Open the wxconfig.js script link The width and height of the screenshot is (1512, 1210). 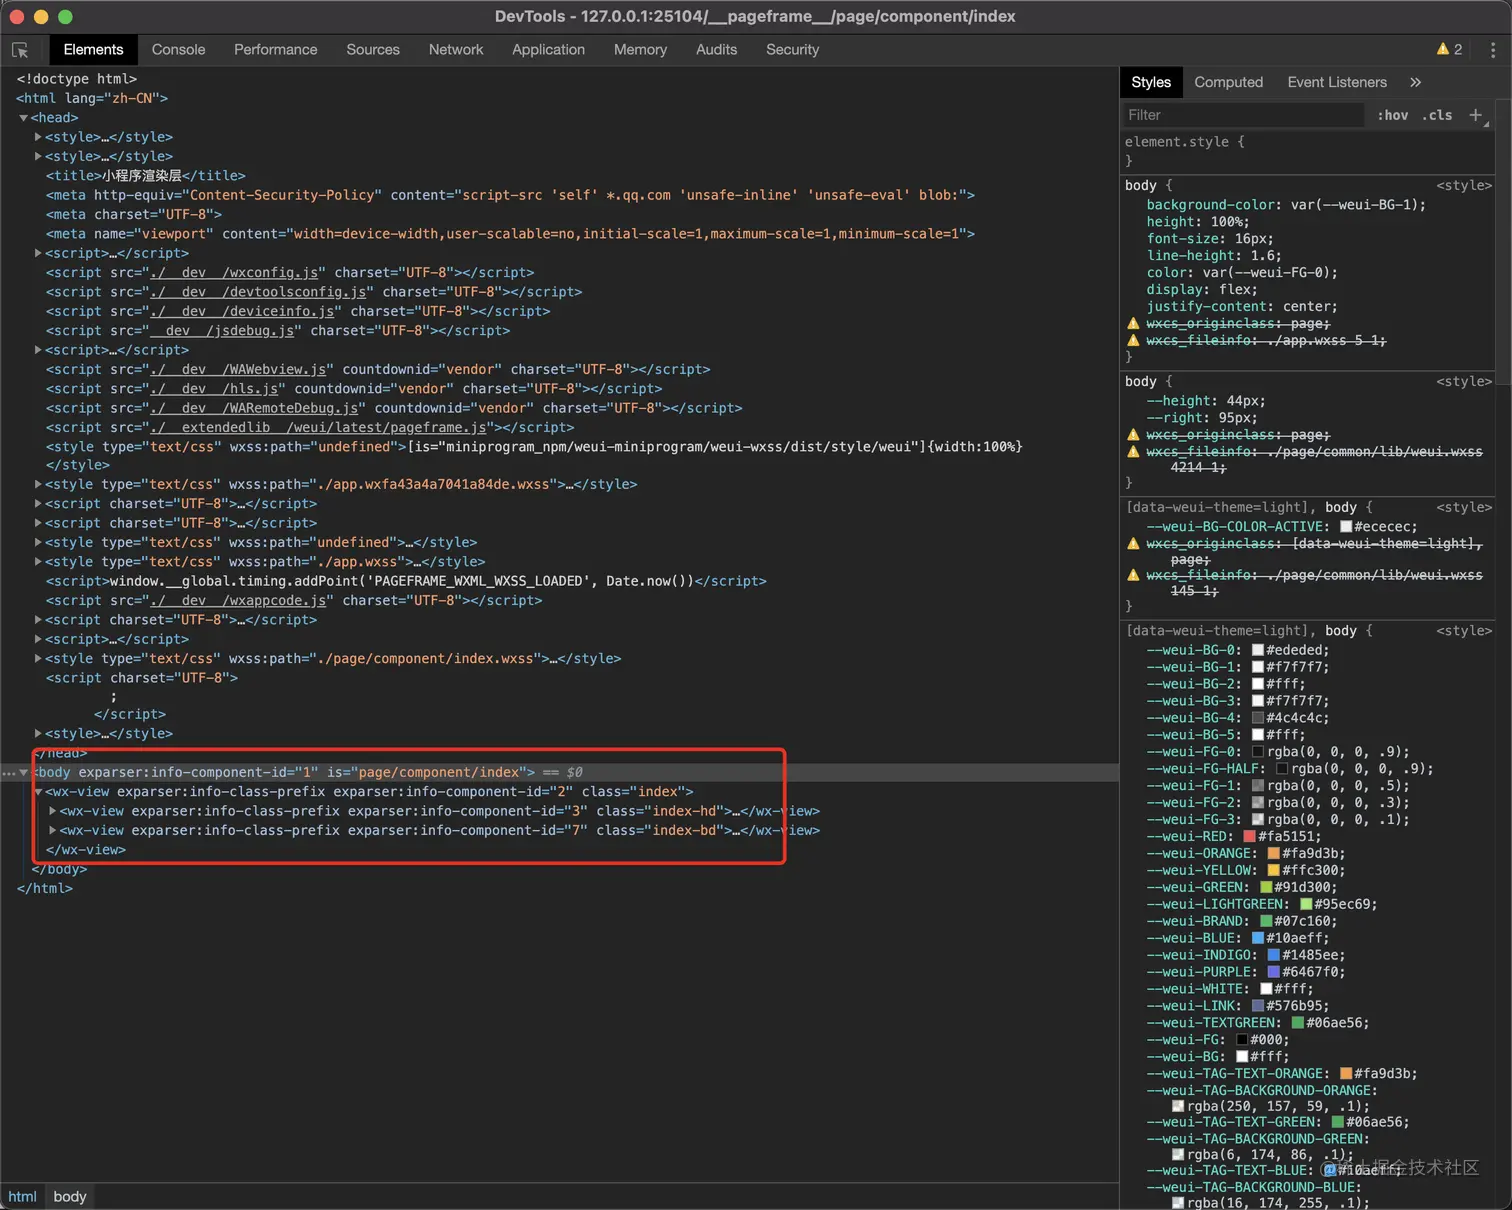234,272
